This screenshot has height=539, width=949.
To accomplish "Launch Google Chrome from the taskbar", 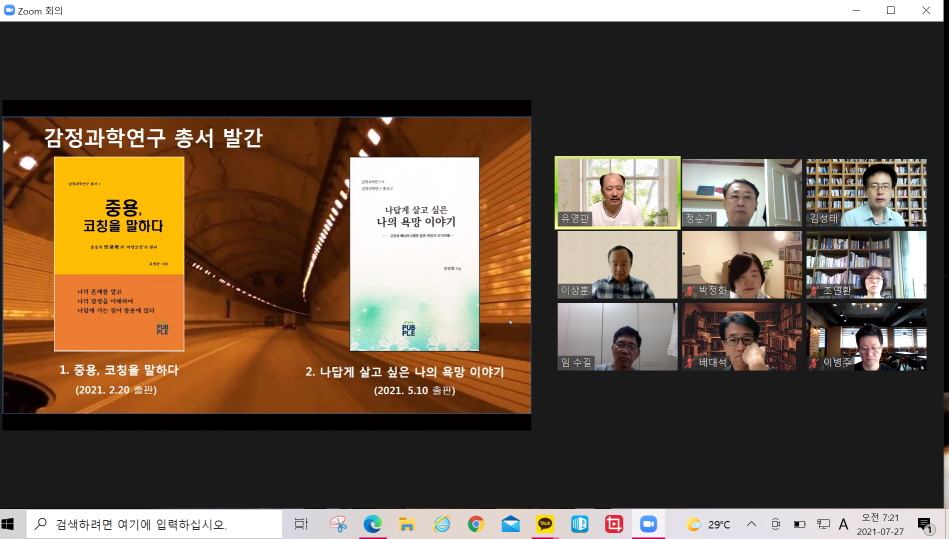I will pyautogui.click(x=476, y=524).
